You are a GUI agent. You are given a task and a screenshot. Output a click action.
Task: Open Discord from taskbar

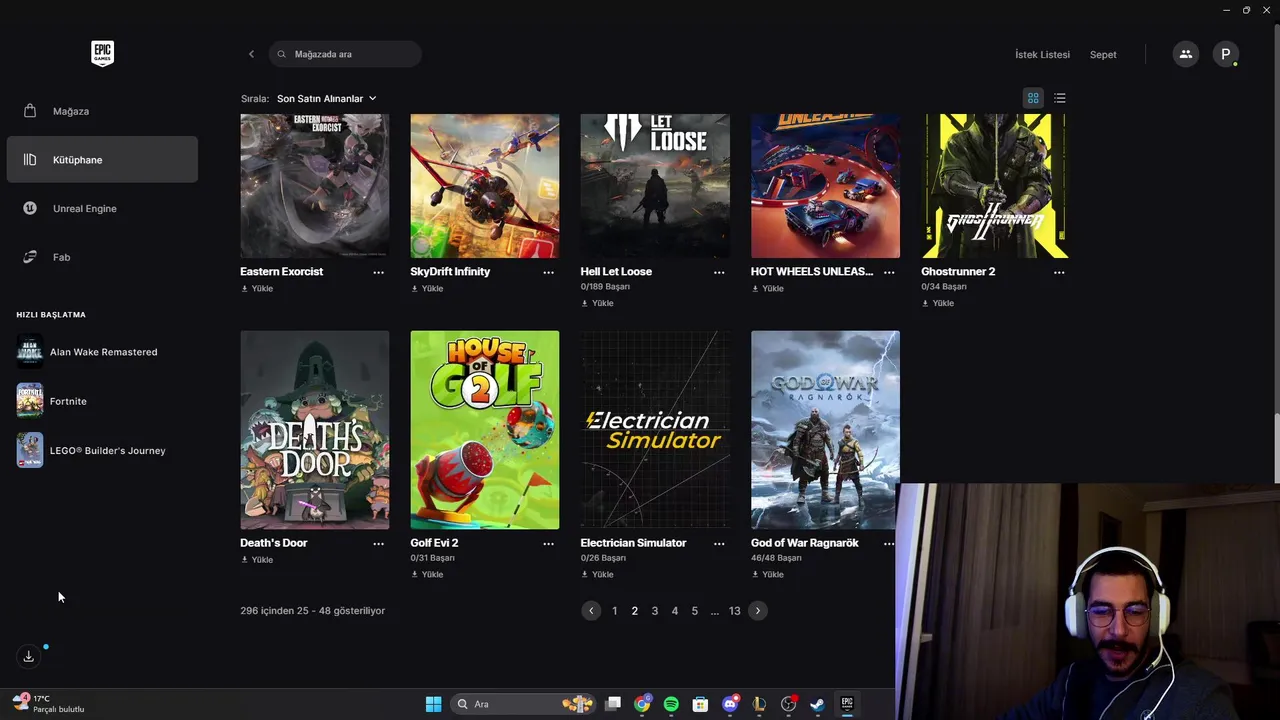coord(730,704)
